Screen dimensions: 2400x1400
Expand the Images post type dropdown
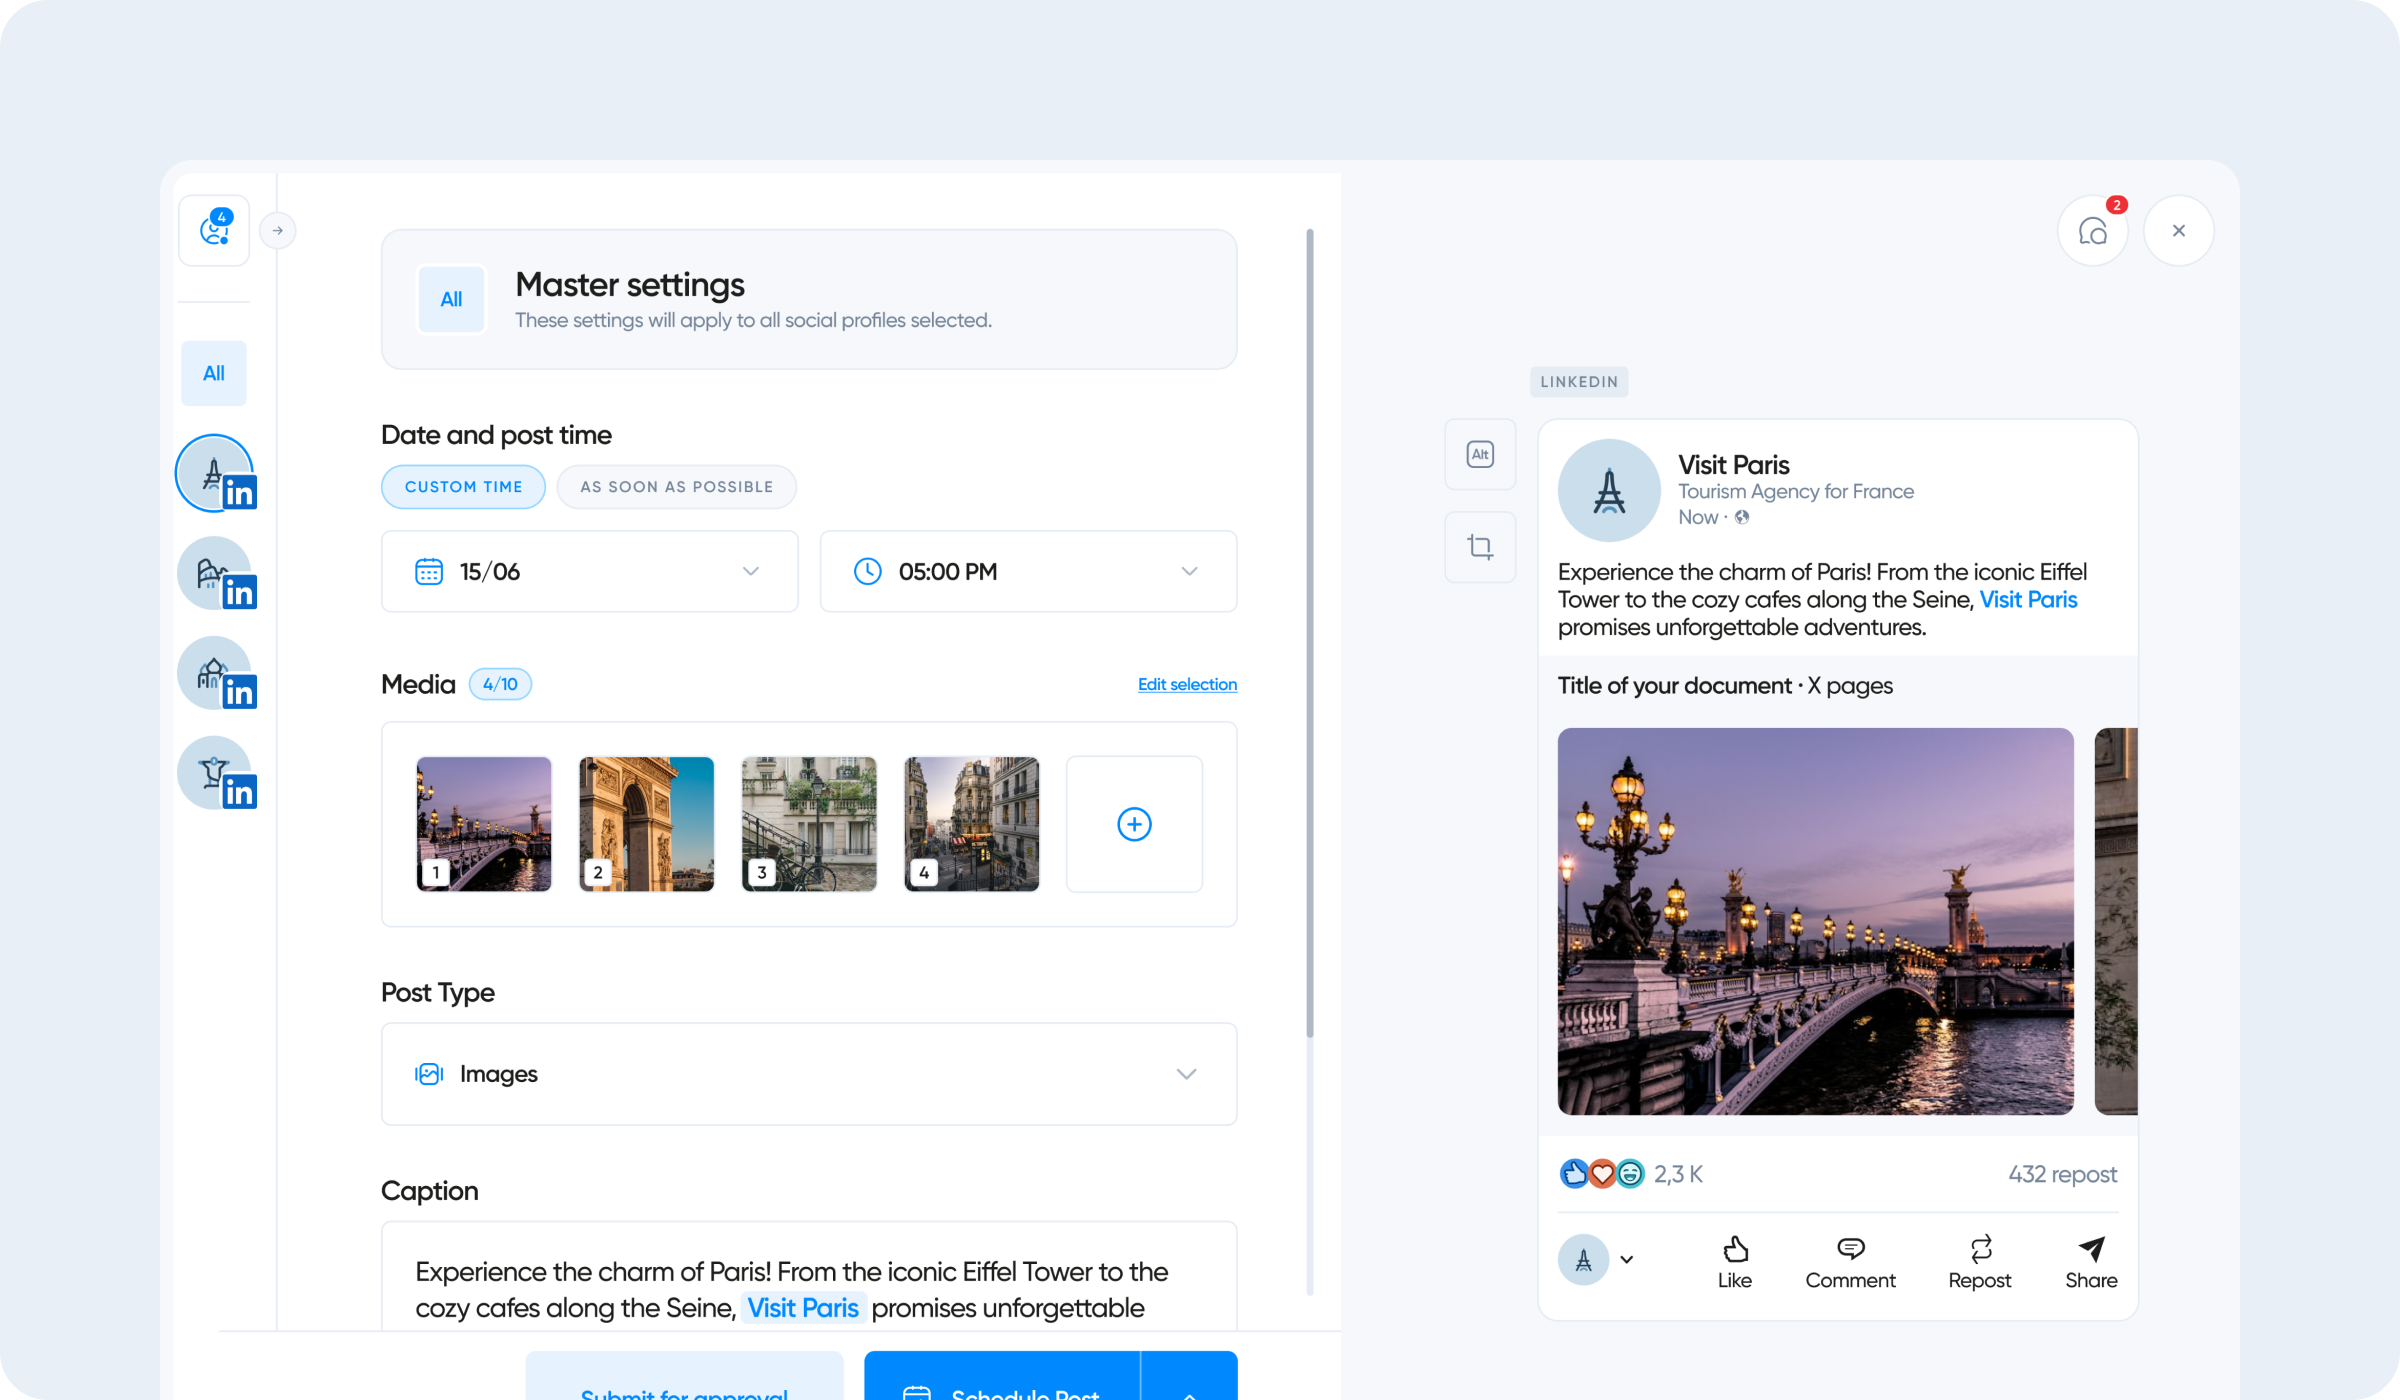click(808, 1074)
